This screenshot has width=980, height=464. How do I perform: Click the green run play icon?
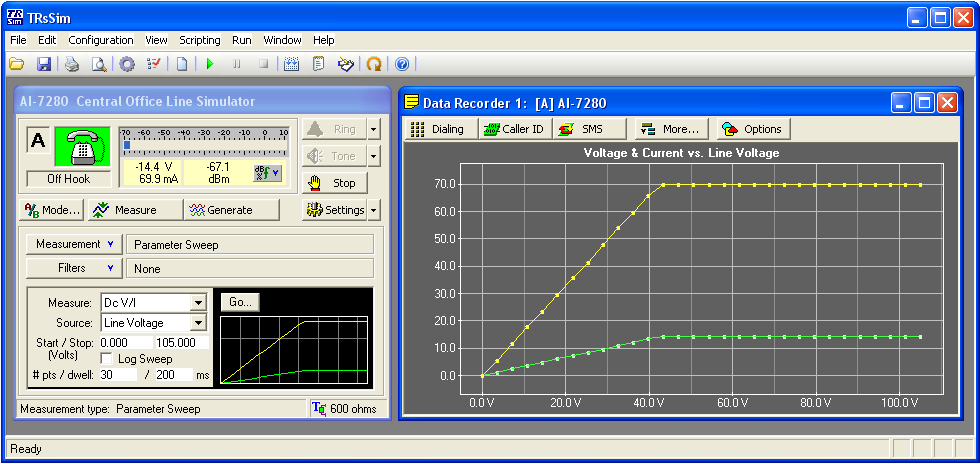[x=210, y=64]
